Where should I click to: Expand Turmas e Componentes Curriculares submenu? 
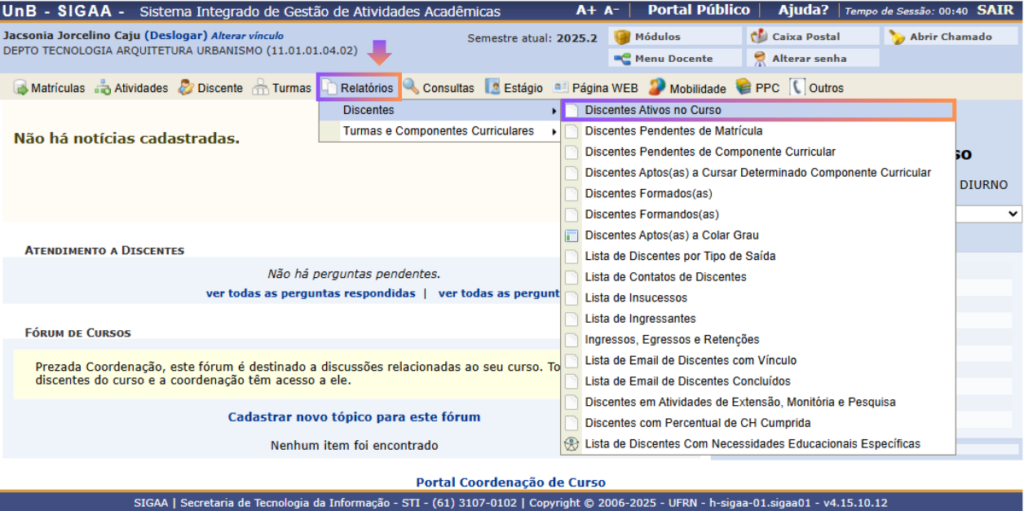[438, 131]
